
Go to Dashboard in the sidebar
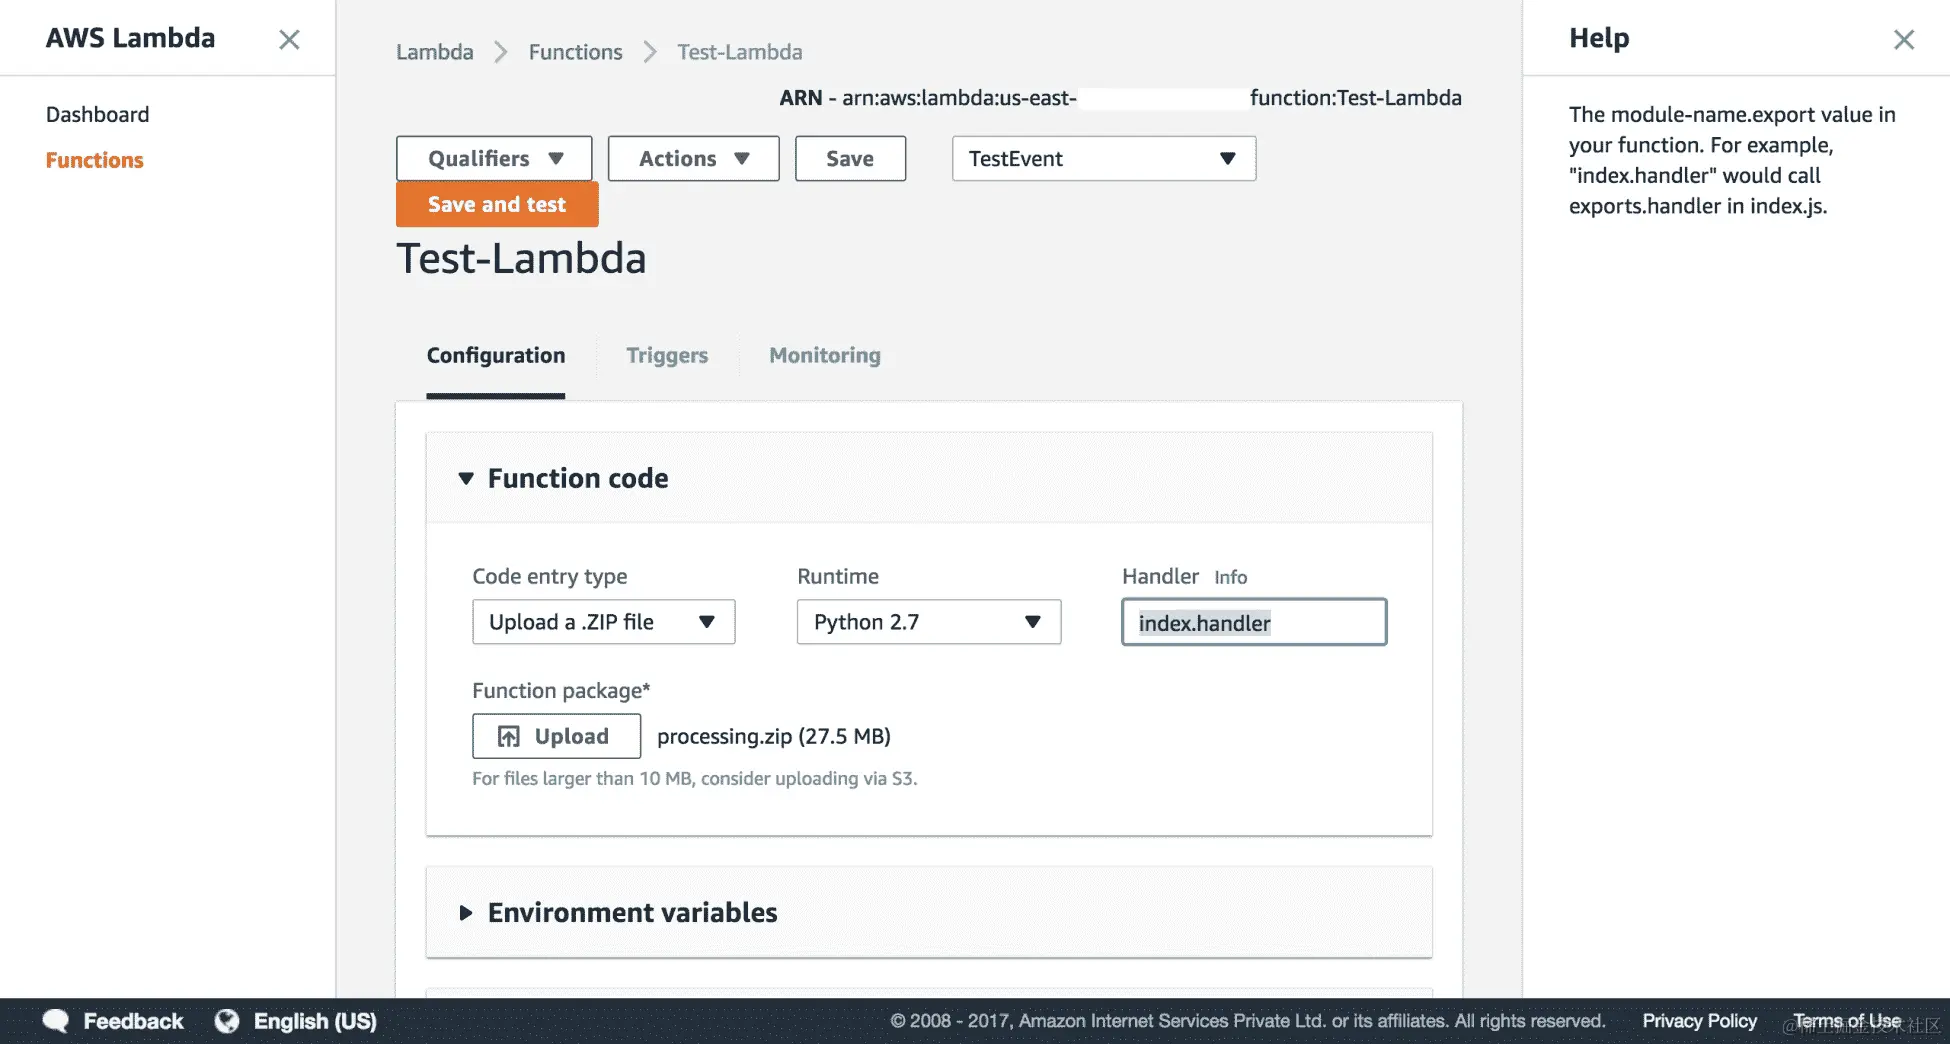pyautogui.click(x=97, y=114)
